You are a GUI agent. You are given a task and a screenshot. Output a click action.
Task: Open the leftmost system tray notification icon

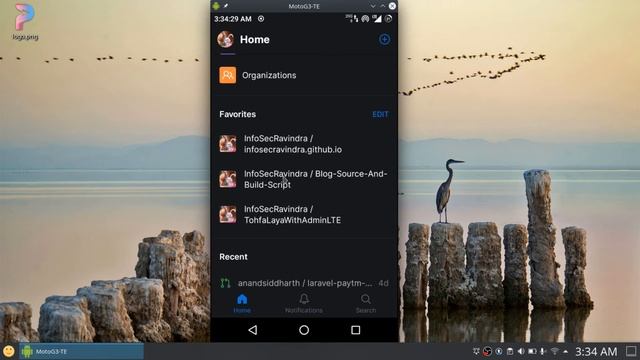click(476, 351)
